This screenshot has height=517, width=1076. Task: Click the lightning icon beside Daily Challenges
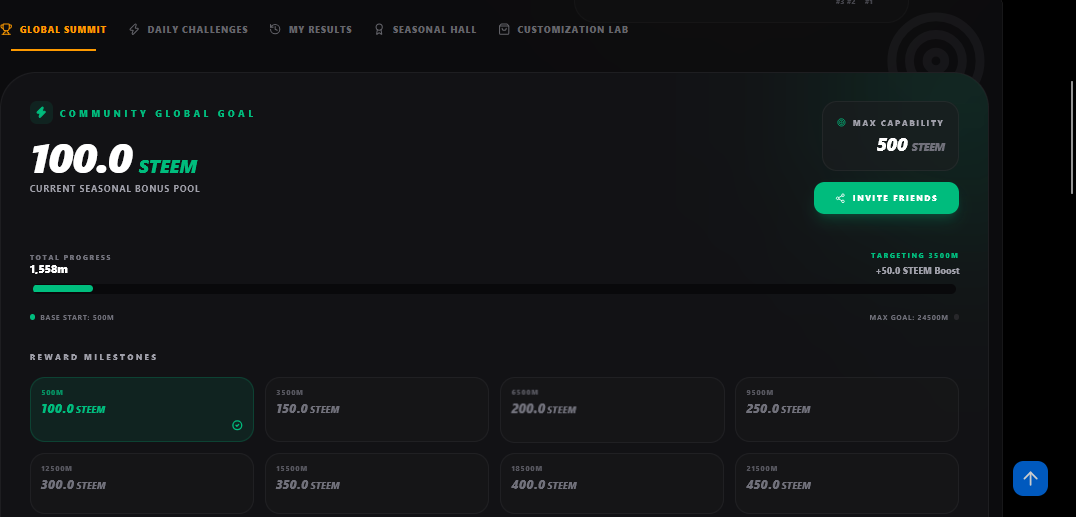134,30
